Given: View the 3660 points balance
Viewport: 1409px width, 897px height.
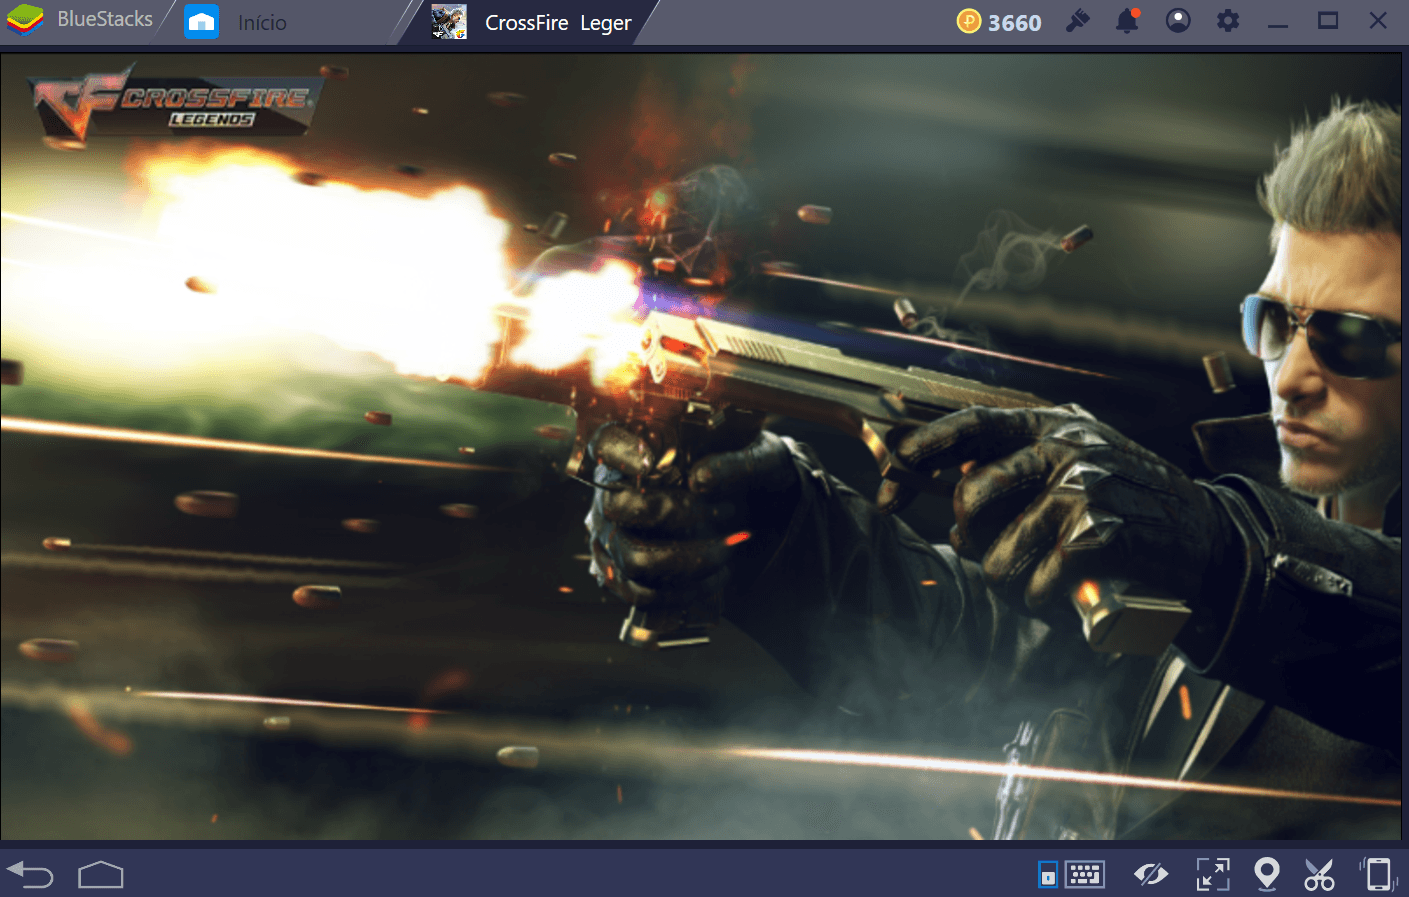Looking at the screenshot, I should (x=1014, y=22).
